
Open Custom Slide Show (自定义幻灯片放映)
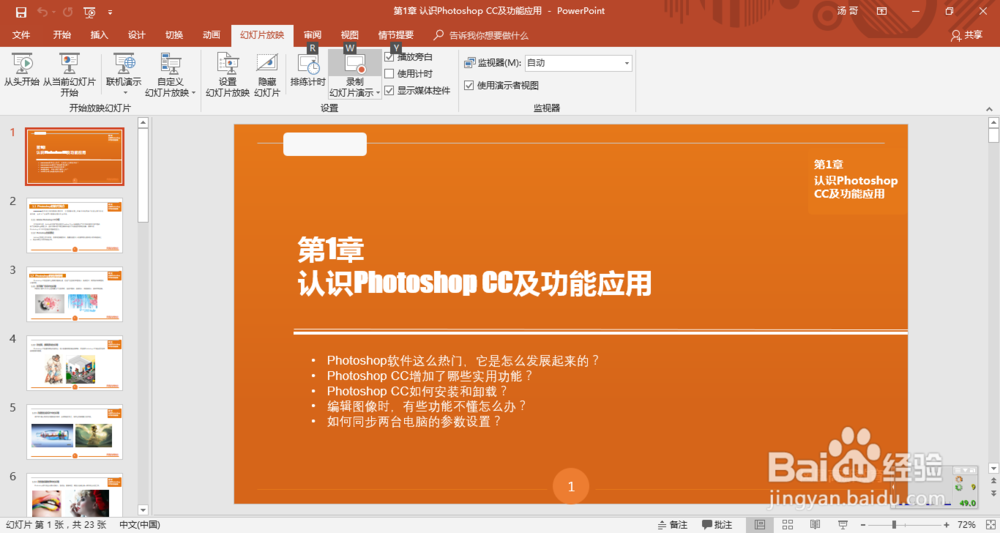click(x=170, y=75)
